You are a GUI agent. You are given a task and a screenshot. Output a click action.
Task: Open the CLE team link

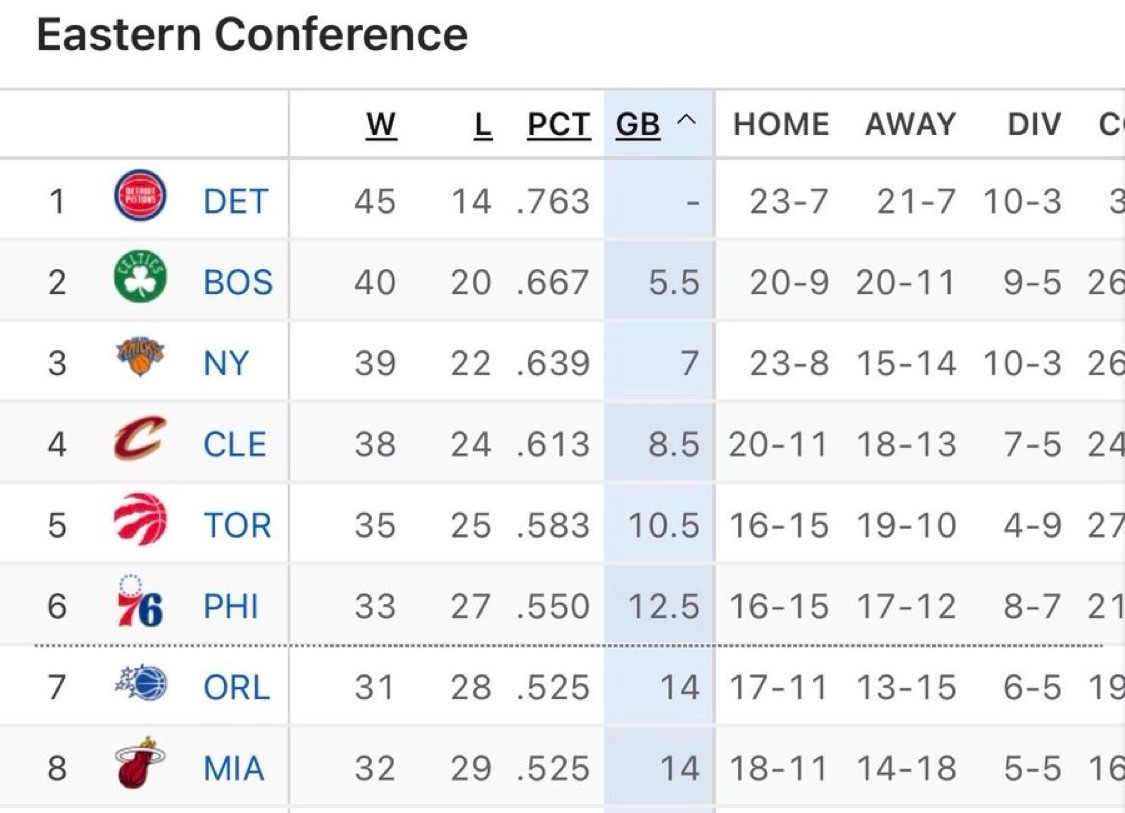235,444
